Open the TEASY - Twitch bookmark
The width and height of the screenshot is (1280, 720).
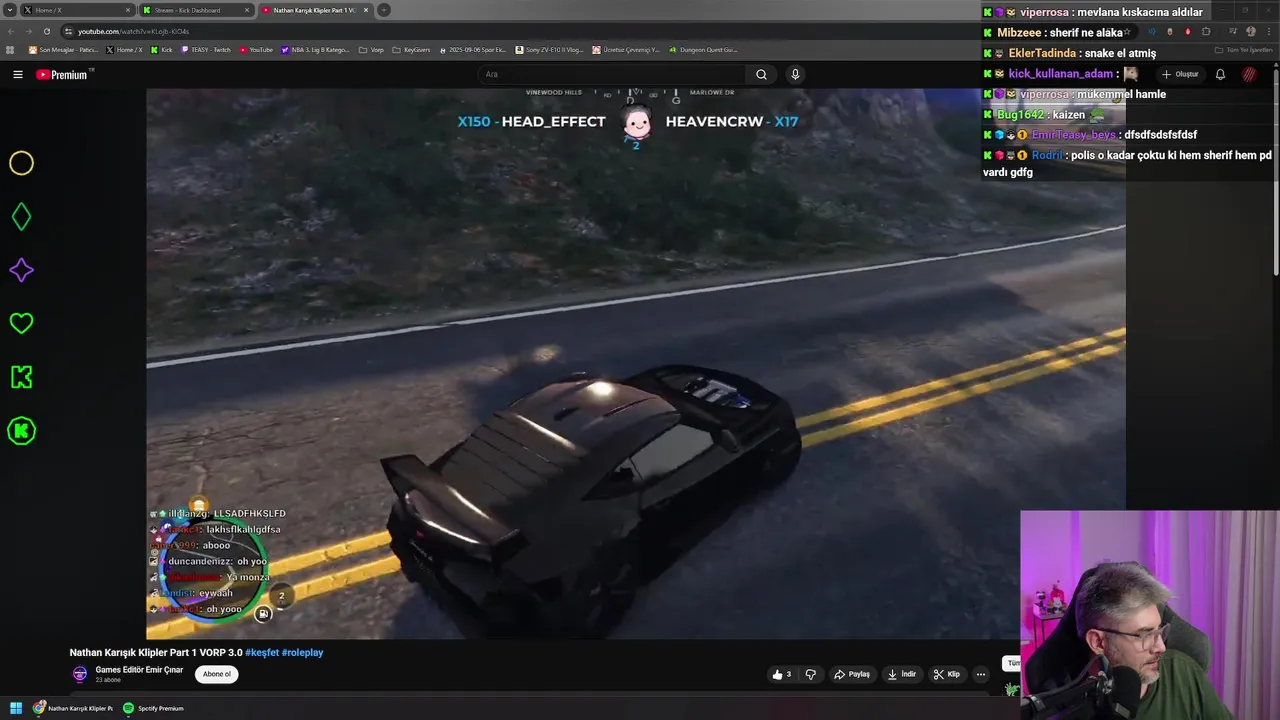pos(205,49)
